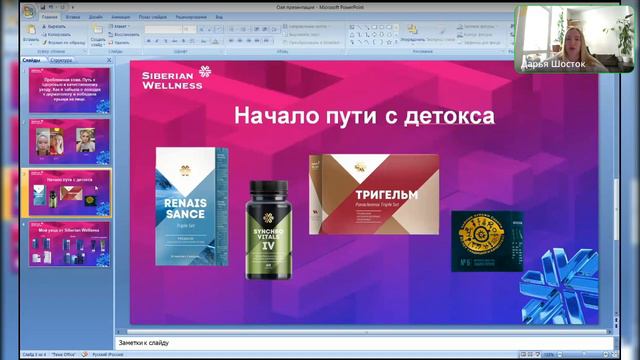This screenshot has width=640, height=360.
Task: Open Quick Styles (Экспресс-стили)
Action: click(x=442, y=33)
